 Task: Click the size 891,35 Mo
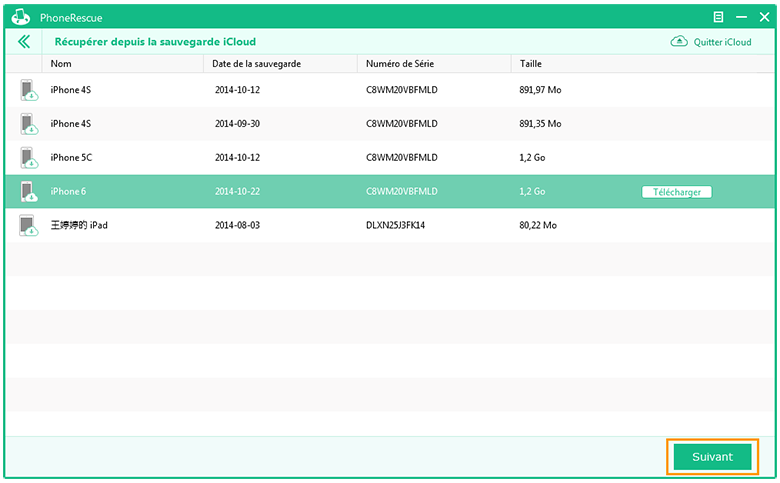click(x=540, y=124)
